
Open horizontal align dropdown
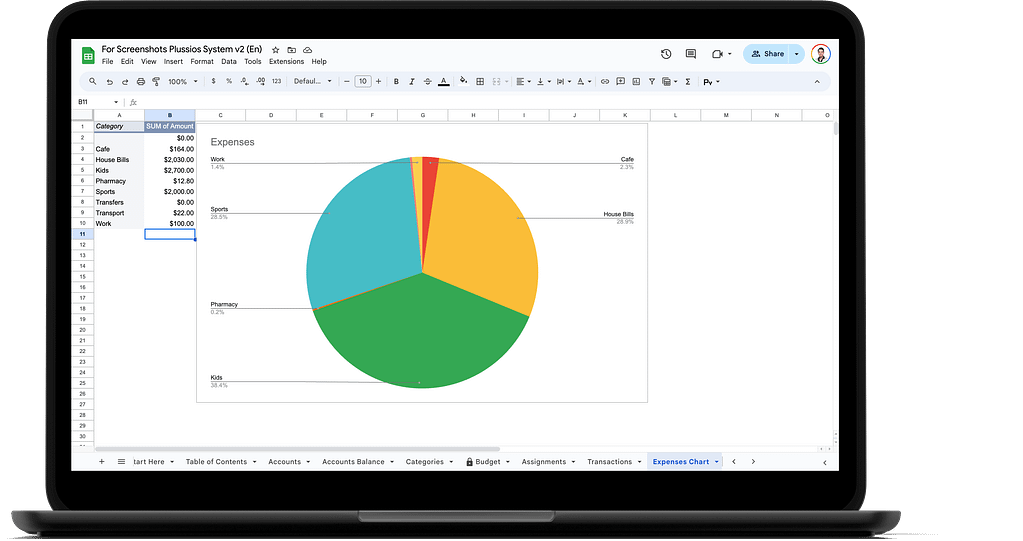click(523, 82)
